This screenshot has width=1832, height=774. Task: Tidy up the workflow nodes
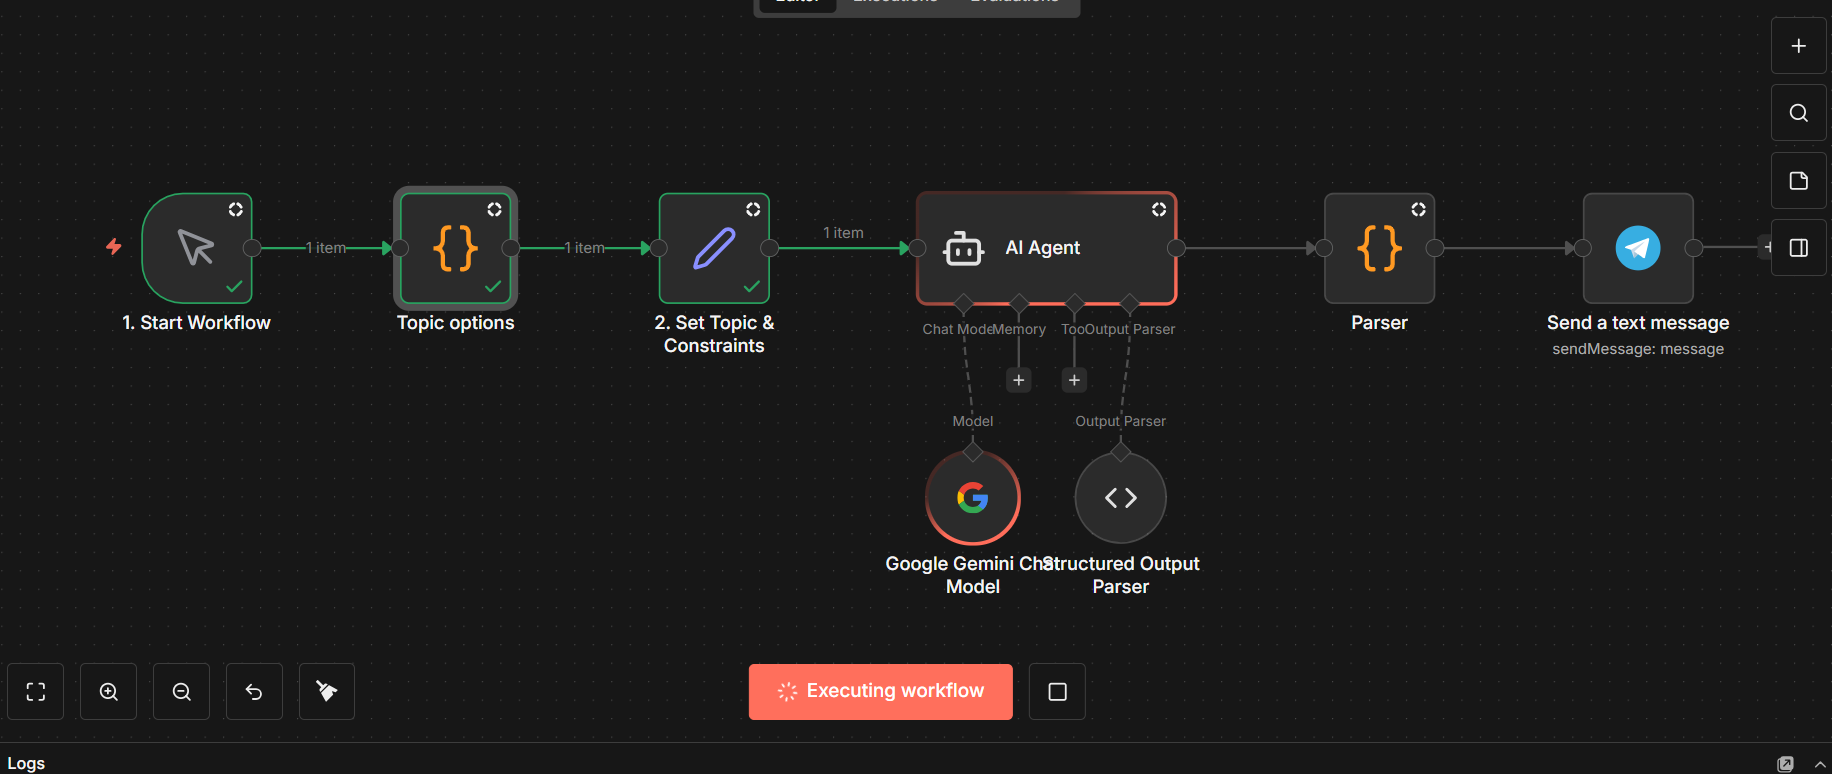pyautogui.click(x=327, y=692)
